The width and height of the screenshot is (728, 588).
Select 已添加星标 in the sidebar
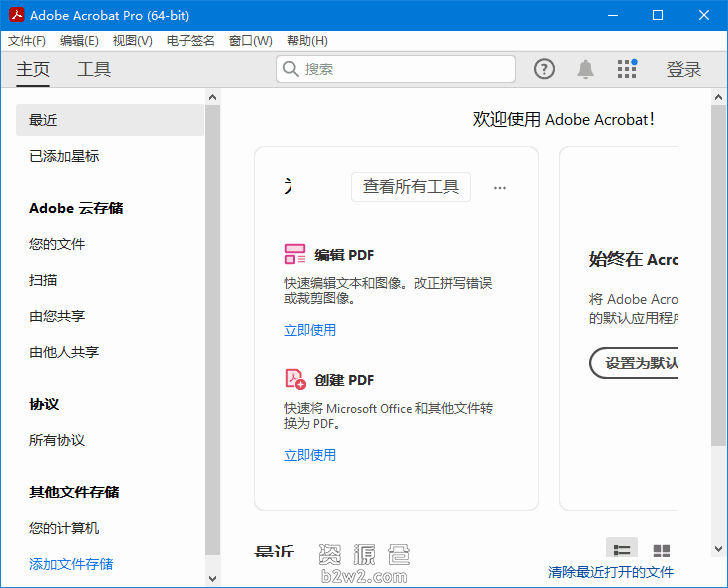click(64, 156)
